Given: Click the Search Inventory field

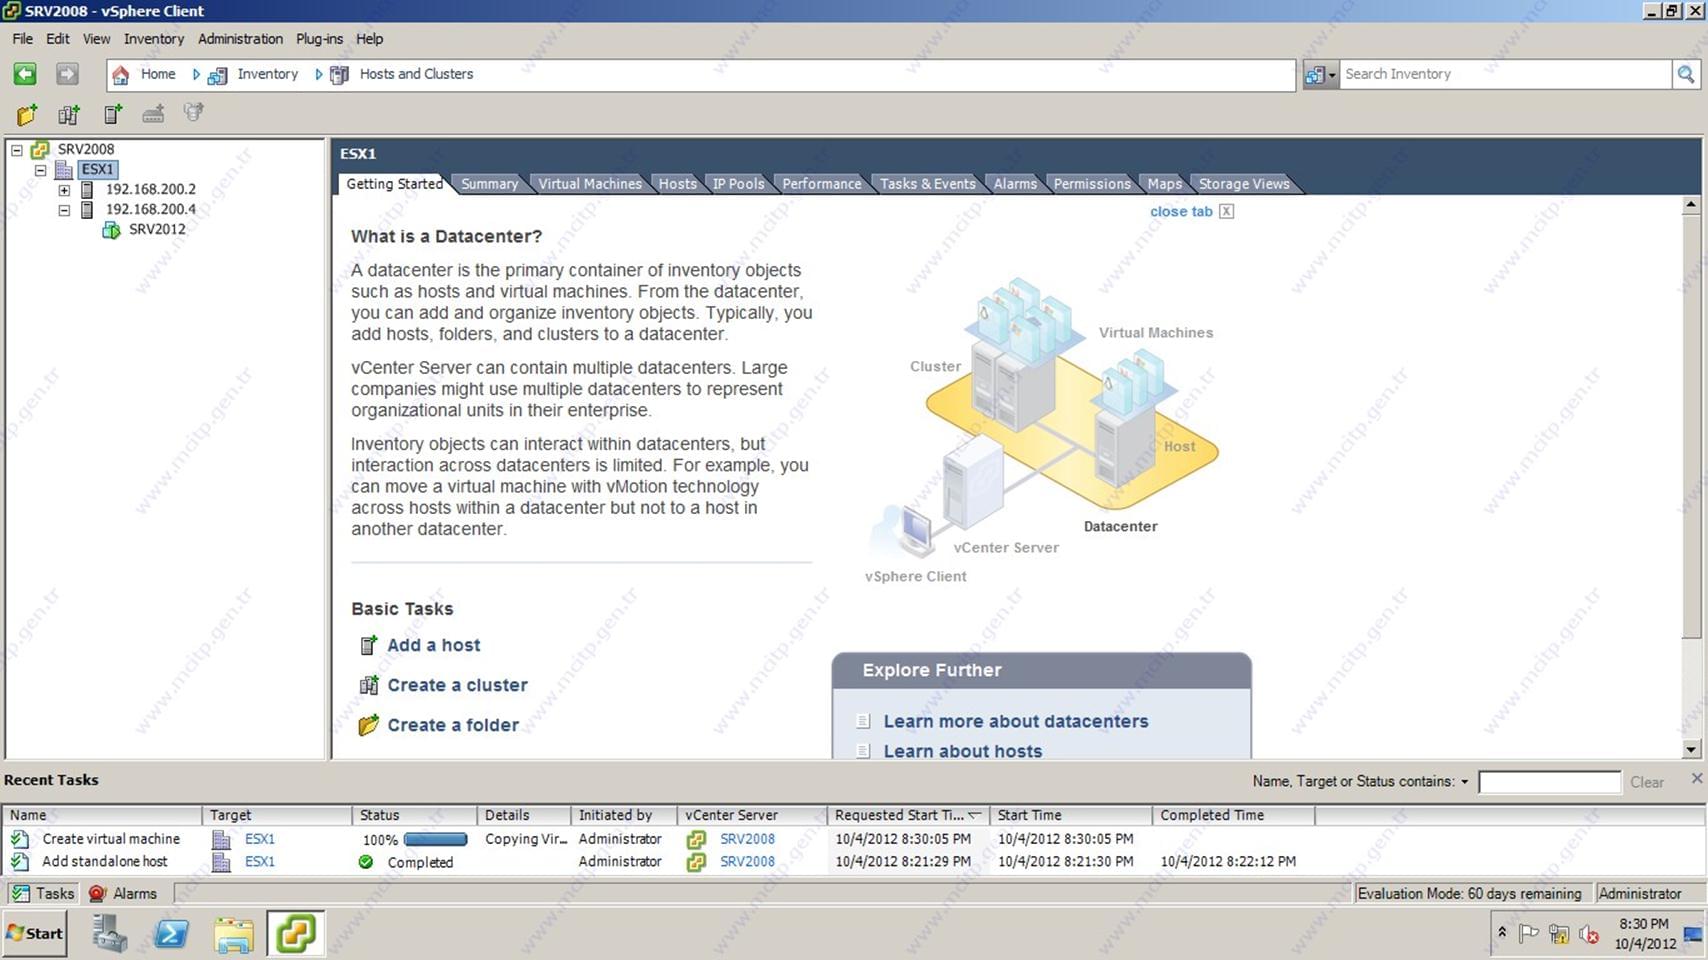Looking at the screenshot, I should coord(1505,74).
